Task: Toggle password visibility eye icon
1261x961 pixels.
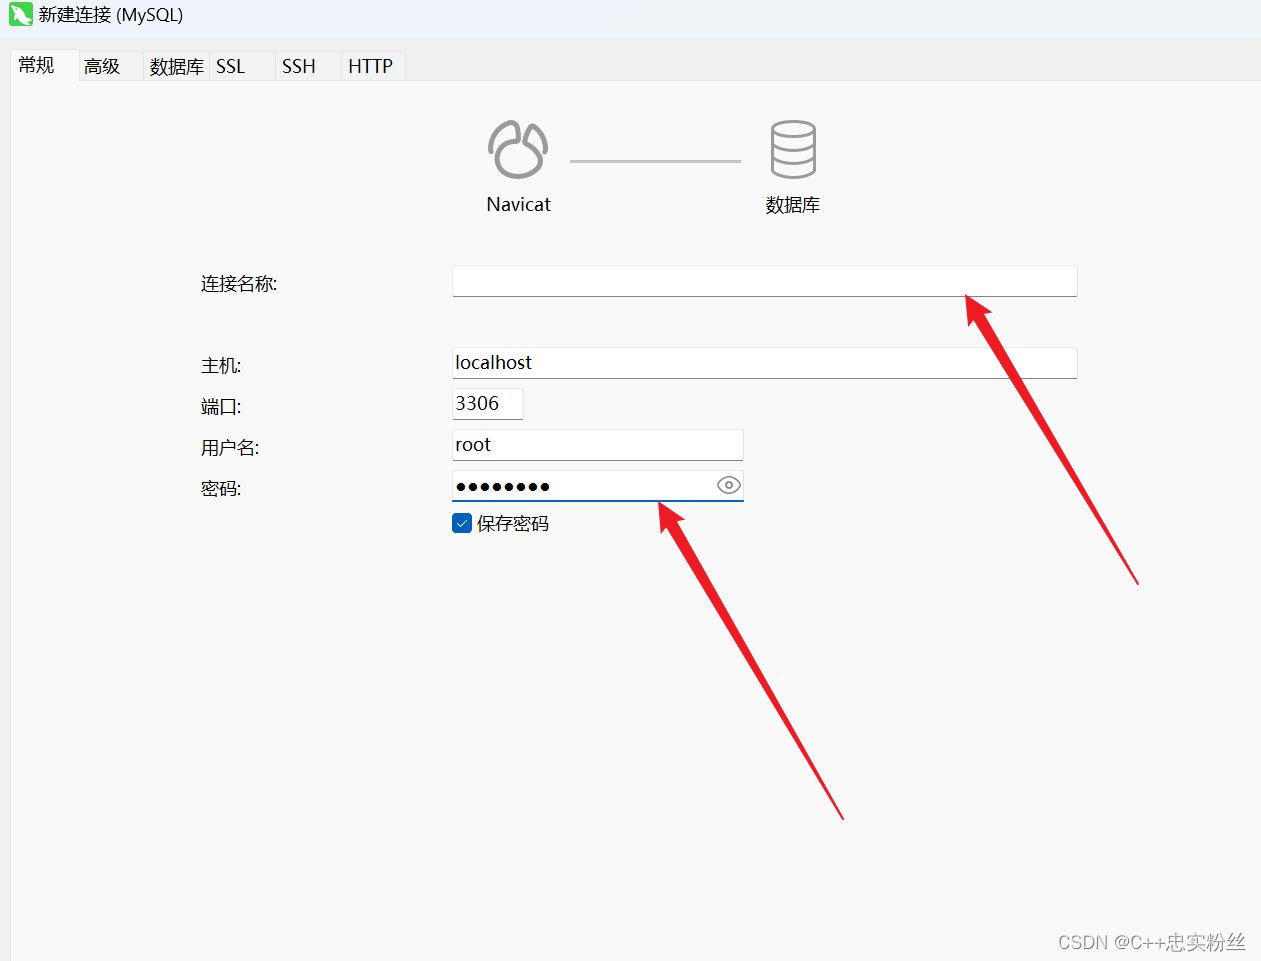Action: point(729,485)
